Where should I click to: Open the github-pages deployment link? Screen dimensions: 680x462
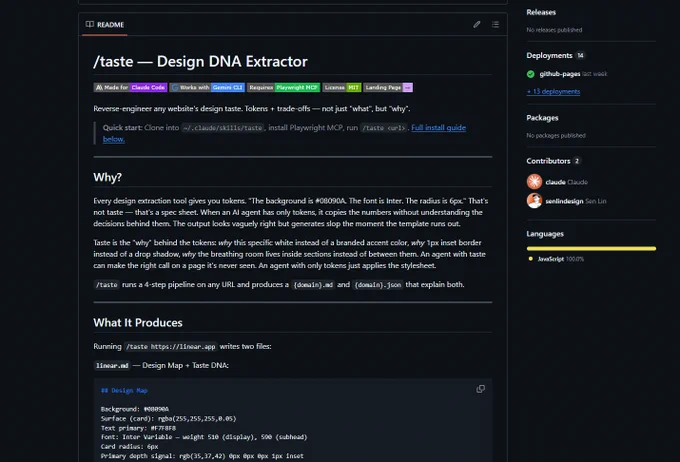point(559,74)
